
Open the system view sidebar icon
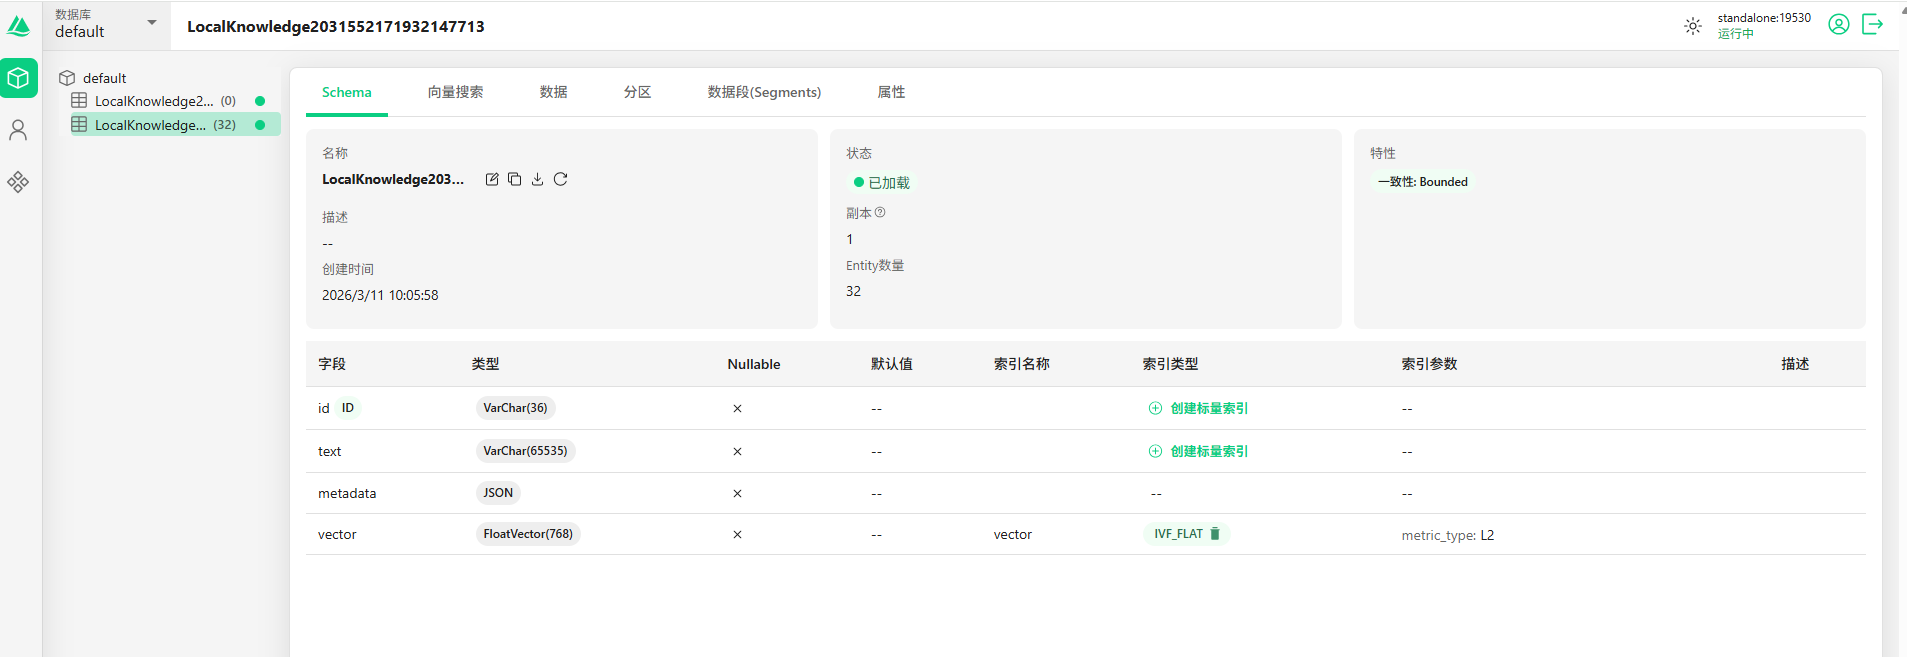pyautogui.click(x=18, y=182)
